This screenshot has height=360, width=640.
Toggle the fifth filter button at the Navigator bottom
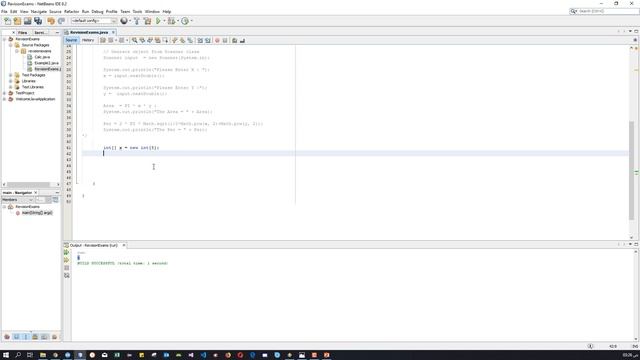click(44, 337)
